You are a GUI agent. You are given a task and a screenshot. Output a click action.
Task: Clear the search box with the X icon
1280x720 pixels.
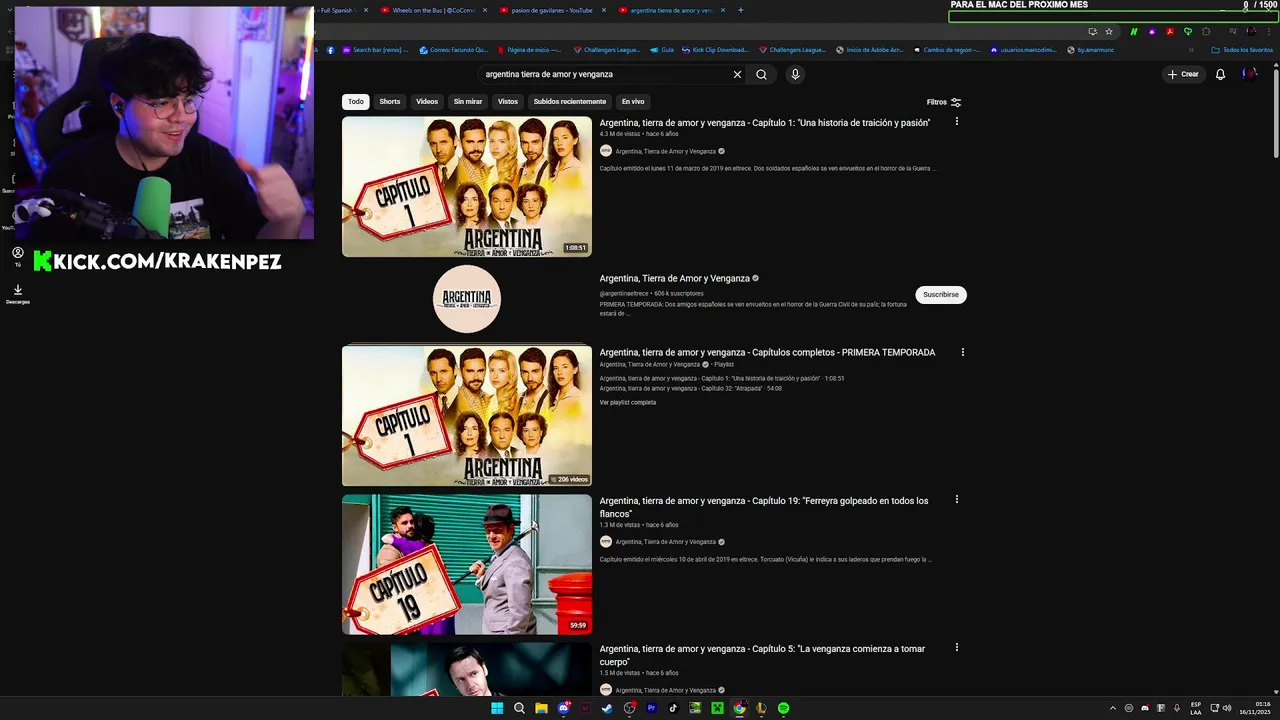coord(737,74)
